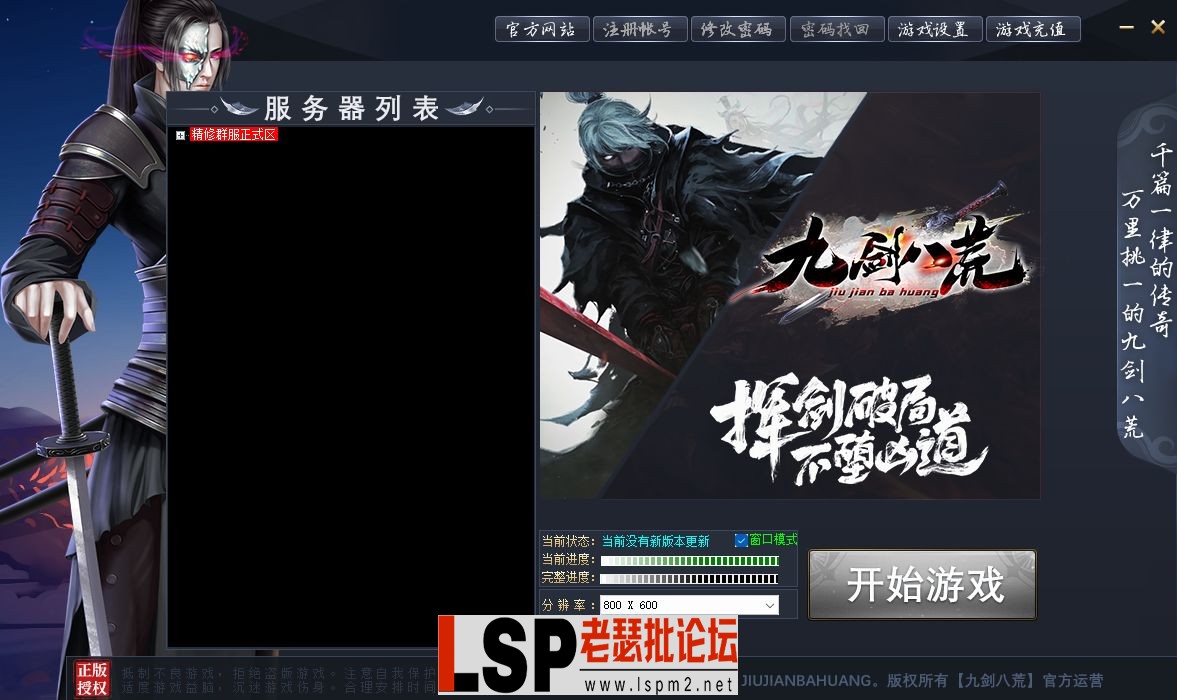Open the 官方网站 official website button
This screenshot has width=1177, height=700.
[x=541, y=29]
